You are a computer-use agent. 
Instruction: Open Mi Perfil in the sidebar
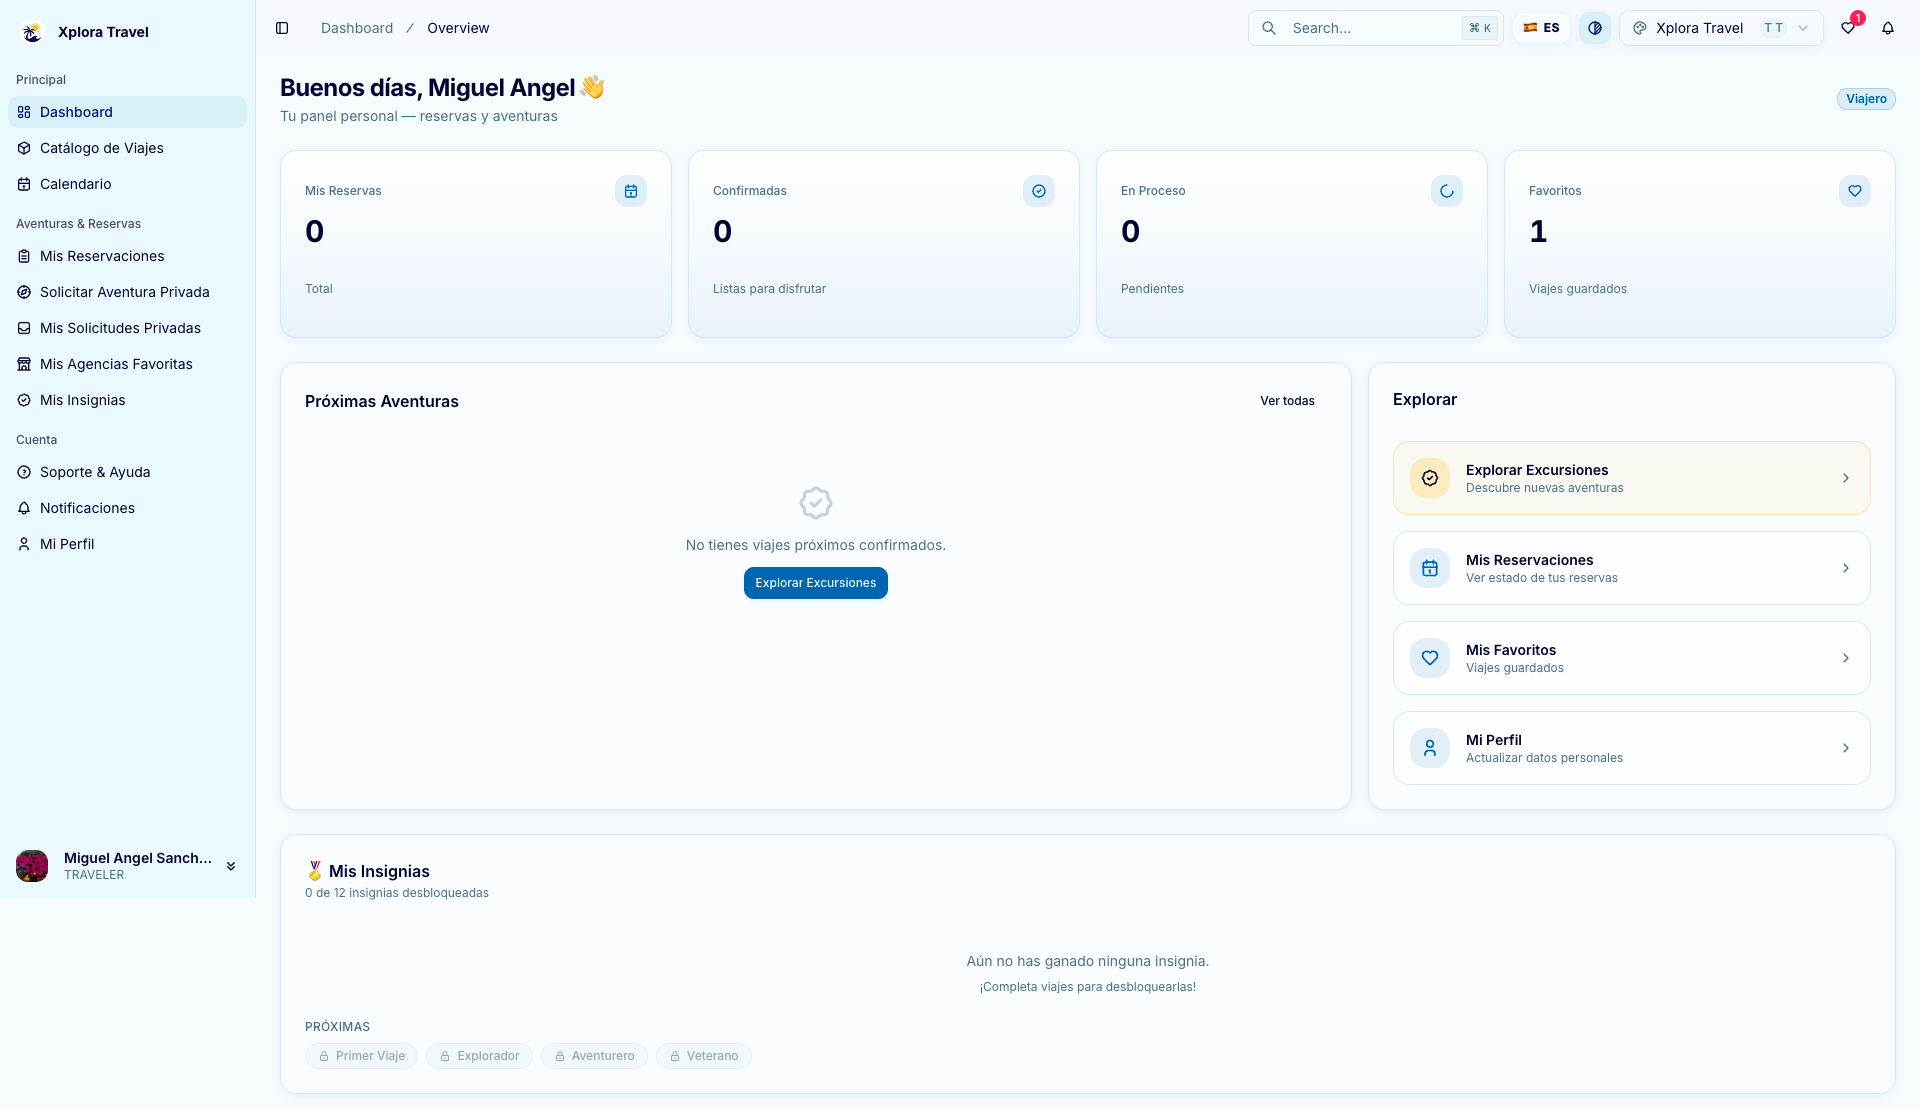coord(127,544)
